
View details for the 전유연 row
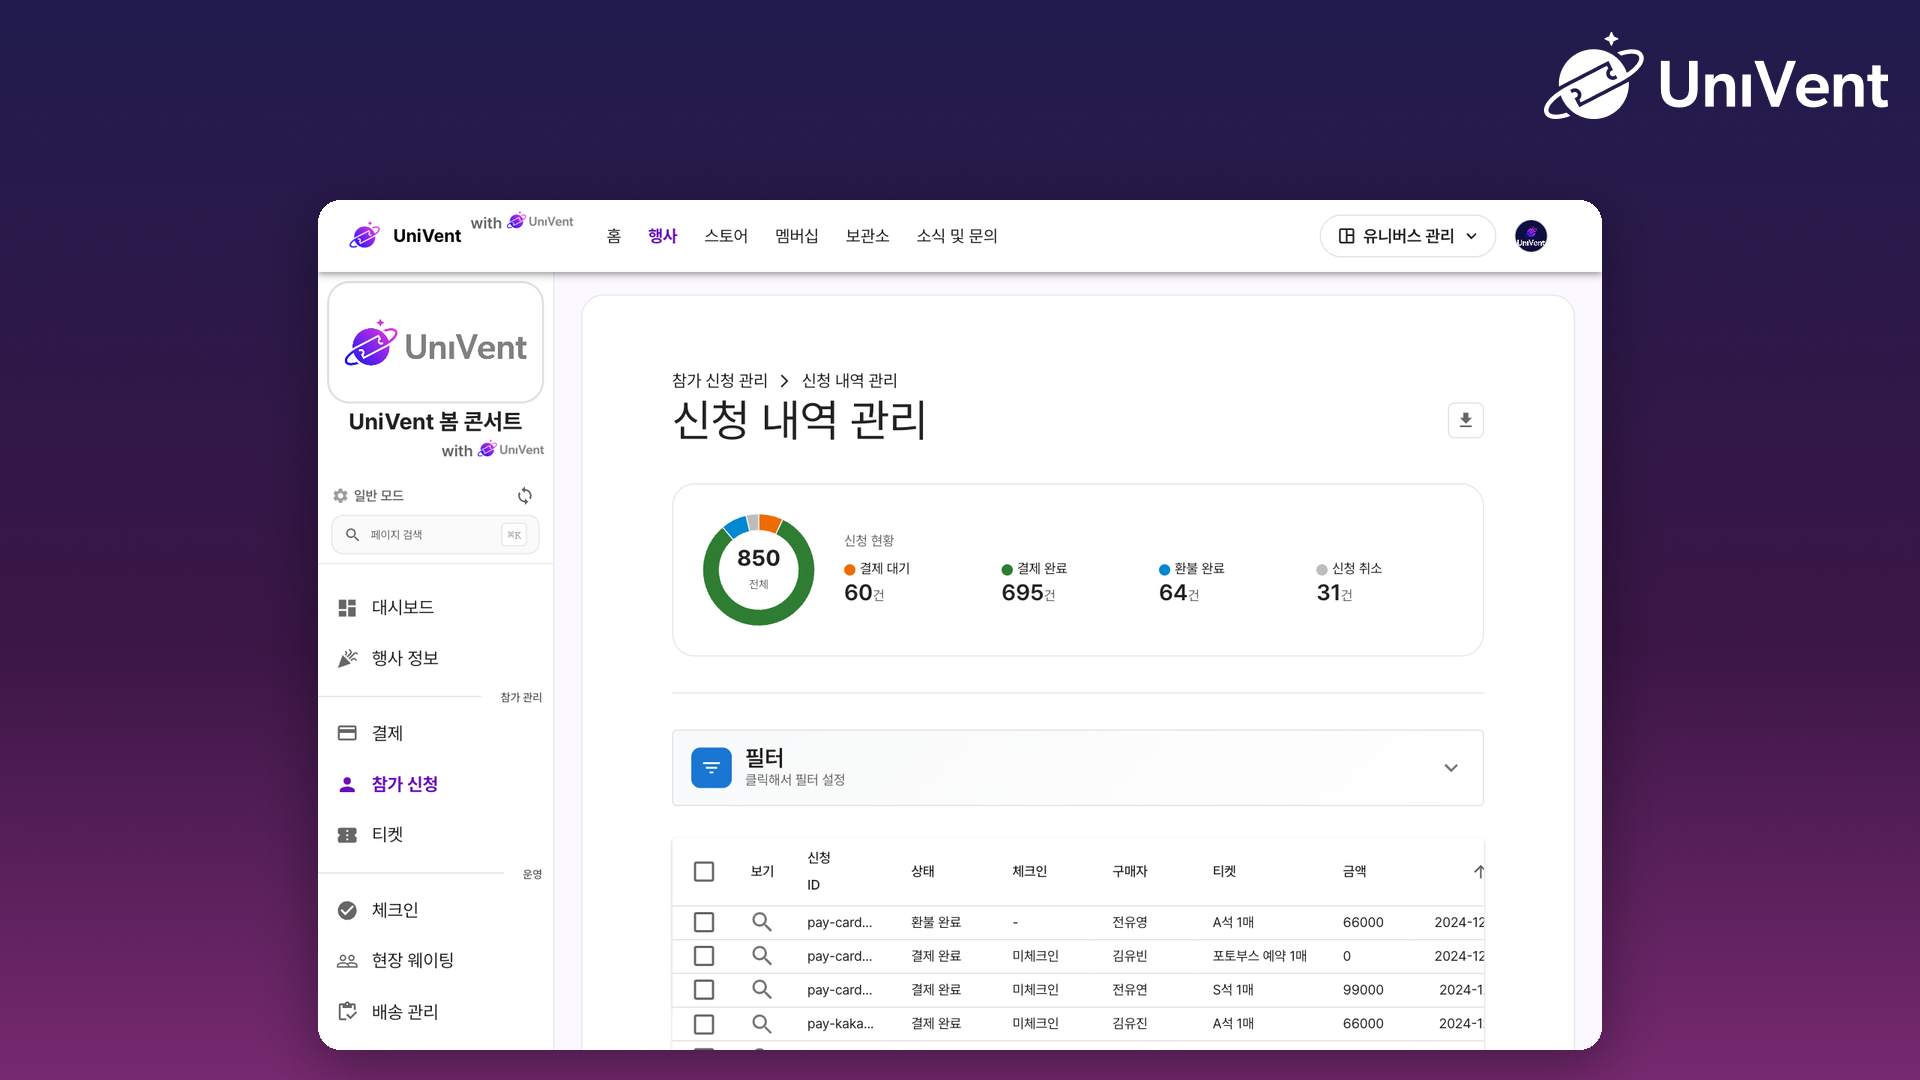[x=761, y=990]
